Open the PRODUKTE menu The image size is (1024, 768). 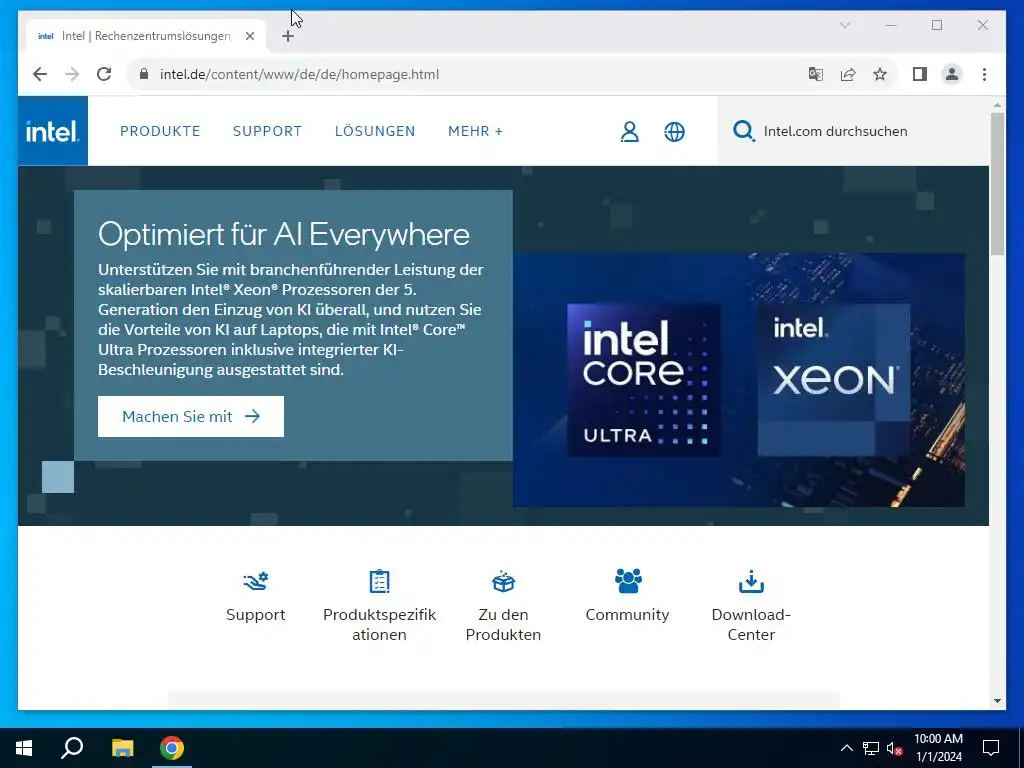[160, 131]
